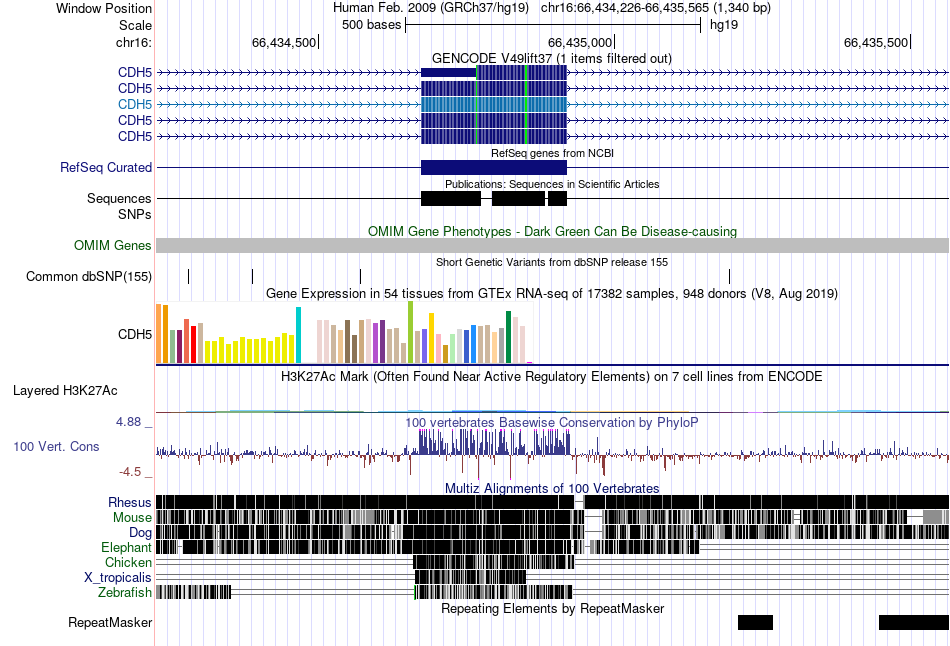Open '100 vertebrates Basewise Conservation by PhyloP' title
The height and width of the screenshot is (646, 950).
(552, 422)
